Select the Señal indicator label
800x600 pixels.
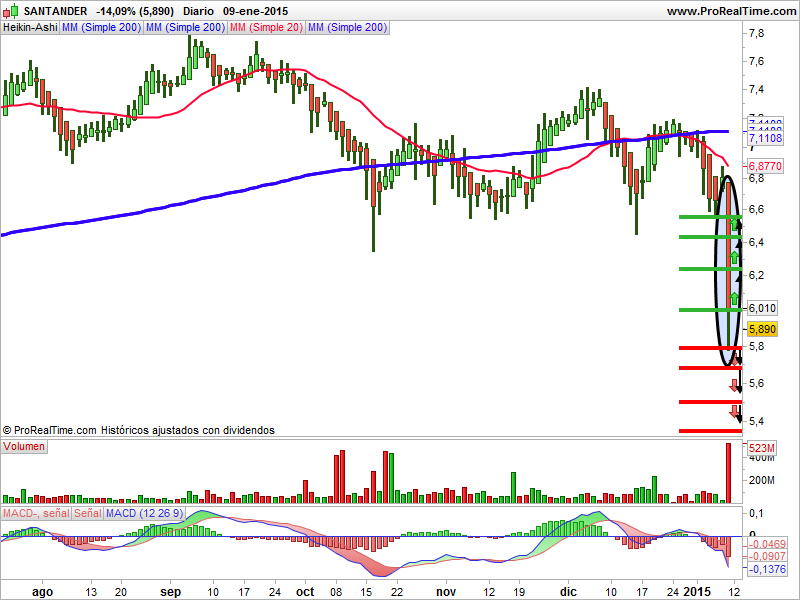coord(87,513)
